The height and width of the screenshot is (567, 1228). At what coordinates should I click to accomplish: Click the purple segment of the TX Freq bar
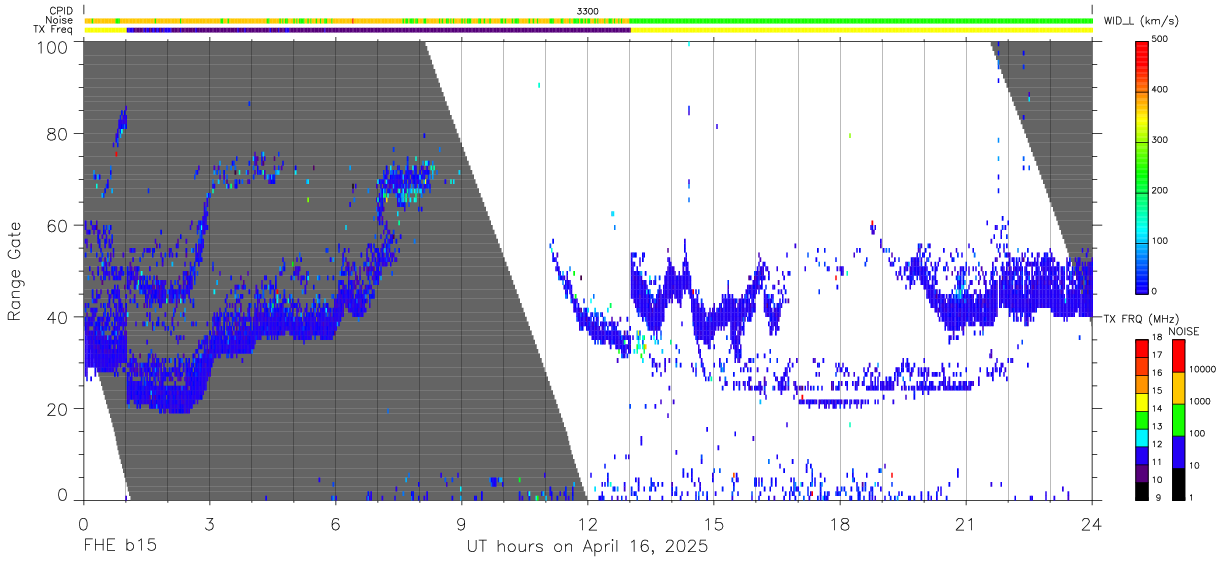[x=378, y=30]
